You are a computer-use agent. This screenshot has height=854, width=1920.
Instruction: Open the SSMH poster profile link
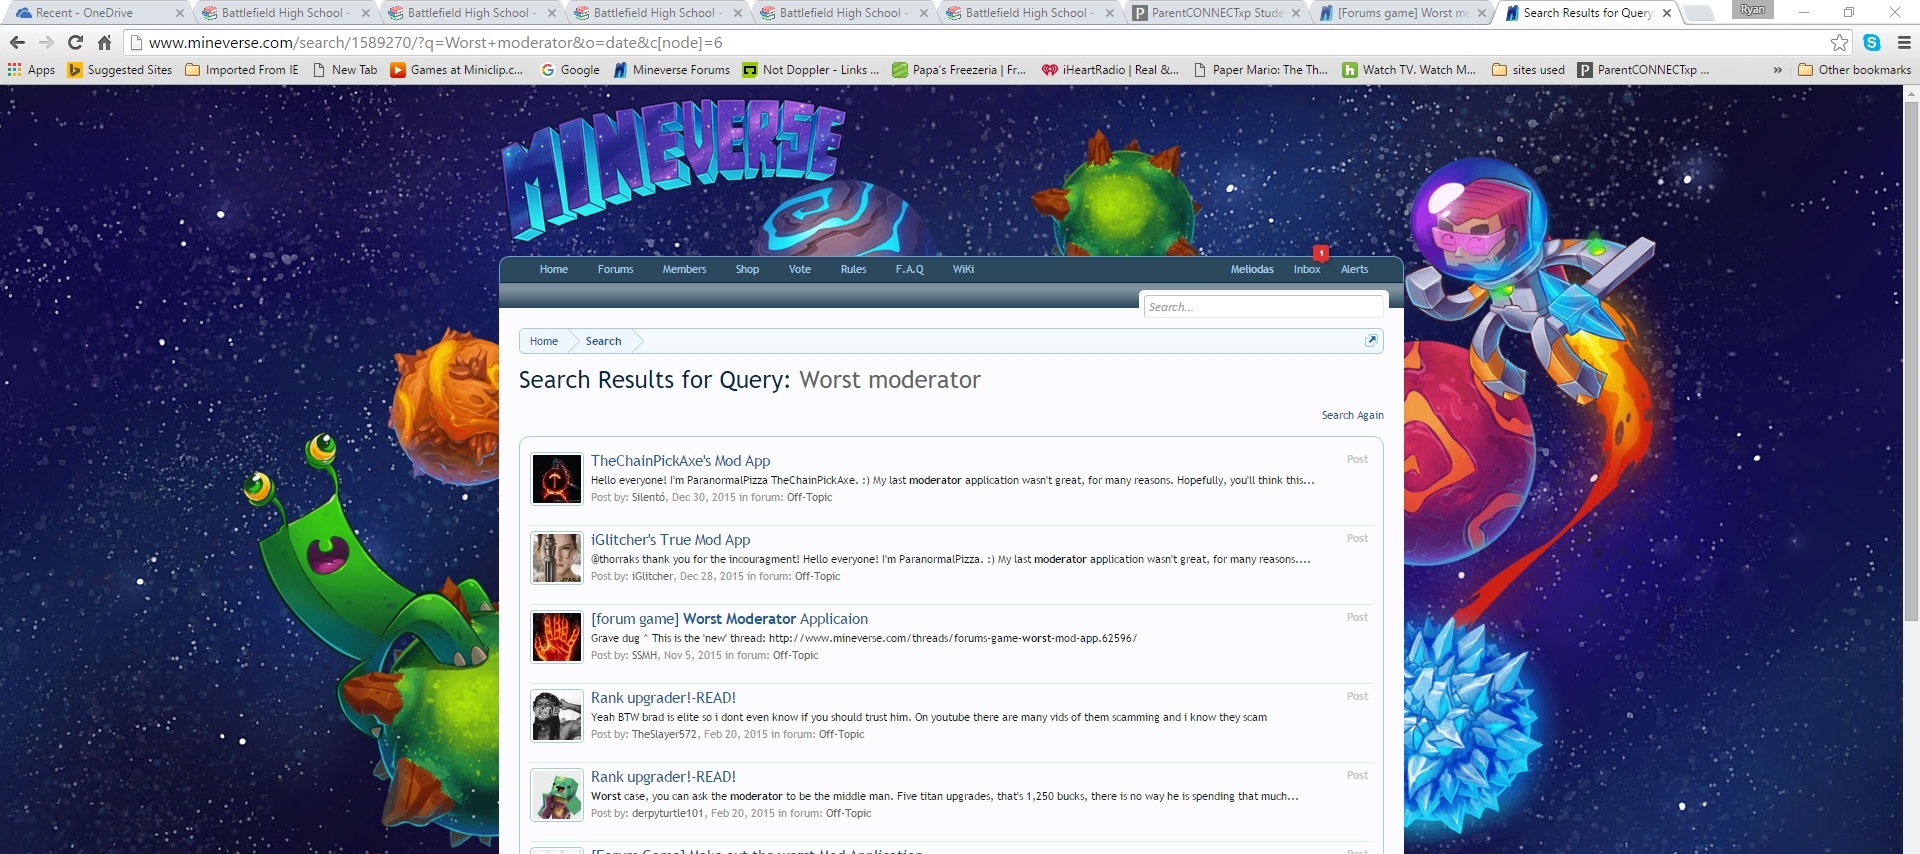coord(645,655)
